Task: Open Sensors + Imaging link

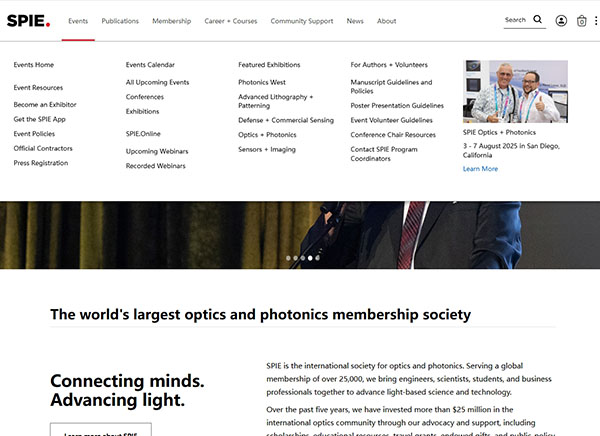Action: click(x=267, y=149)
